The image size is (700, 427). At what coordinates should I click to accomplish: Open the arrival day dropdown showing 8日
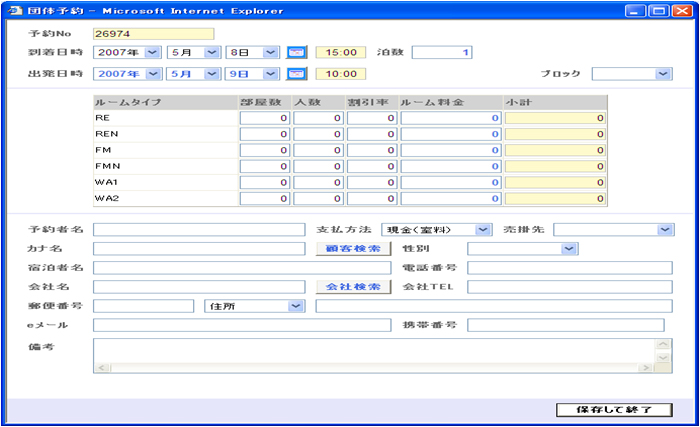click(253, 52)
